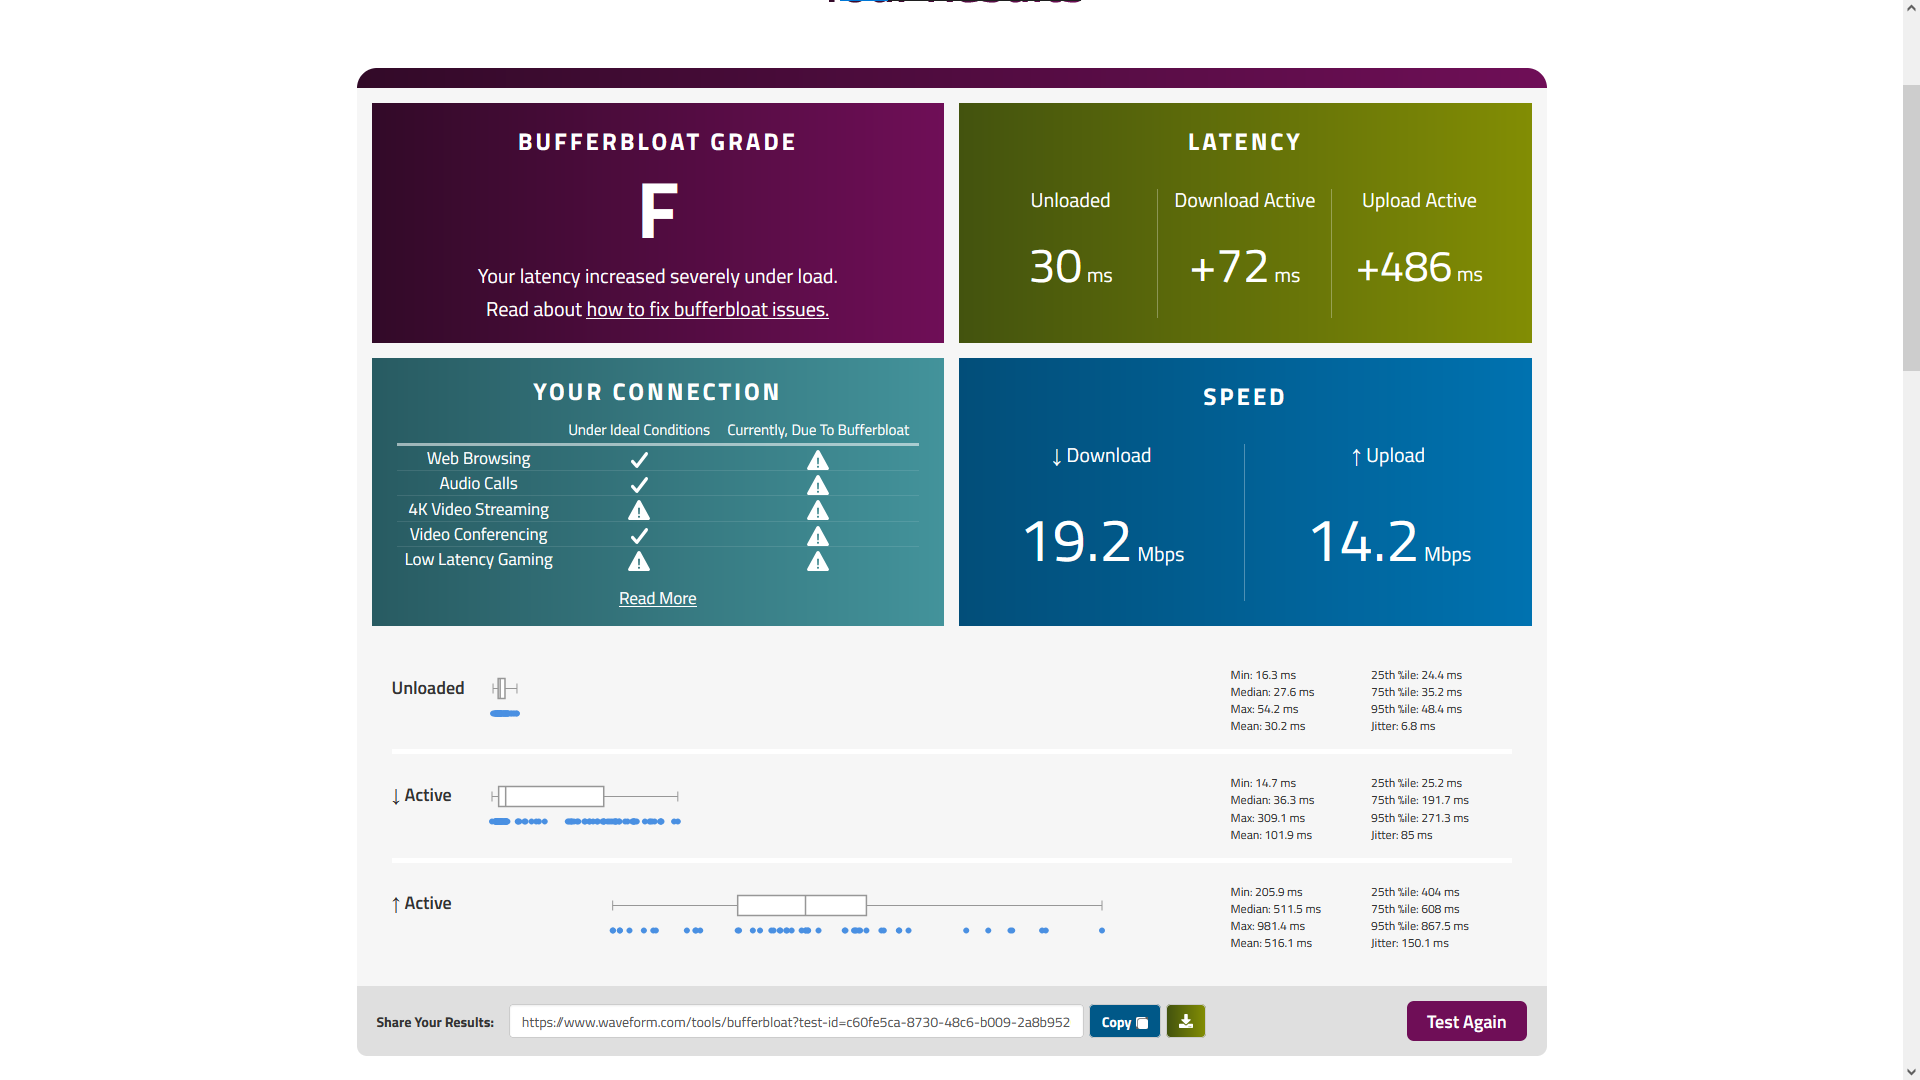
Task: Click the Upload label in Speed panel
Action: pyautogui.click(x=1387, y=456)
